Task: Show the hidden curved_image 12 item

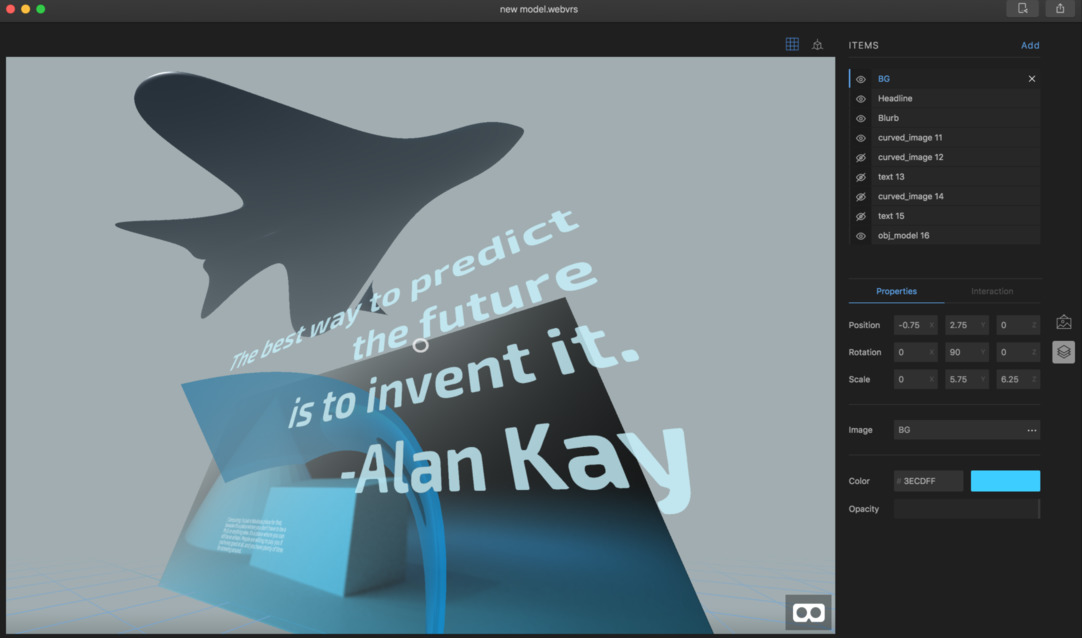Action: tap(860, 158)
